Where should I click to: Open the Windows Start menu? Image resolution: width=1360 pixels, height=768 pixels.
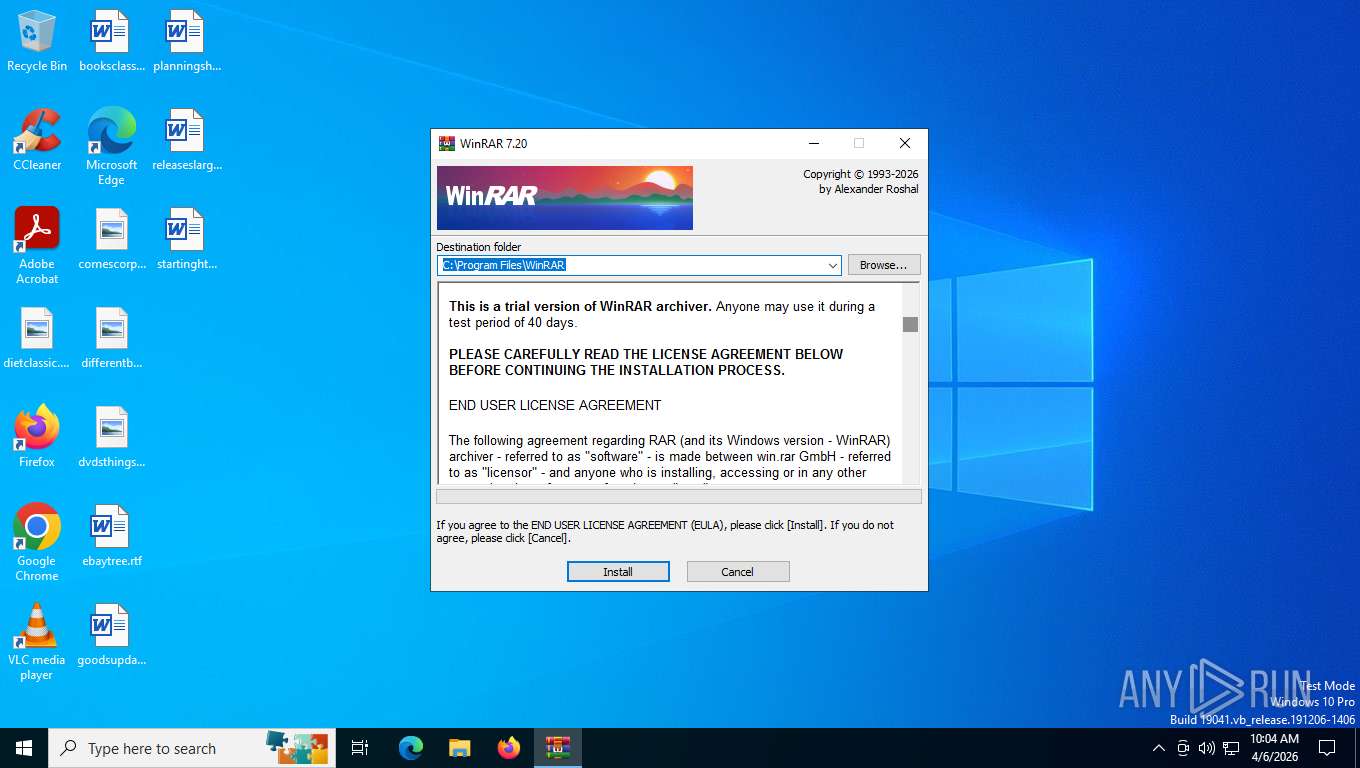point(24,748)
